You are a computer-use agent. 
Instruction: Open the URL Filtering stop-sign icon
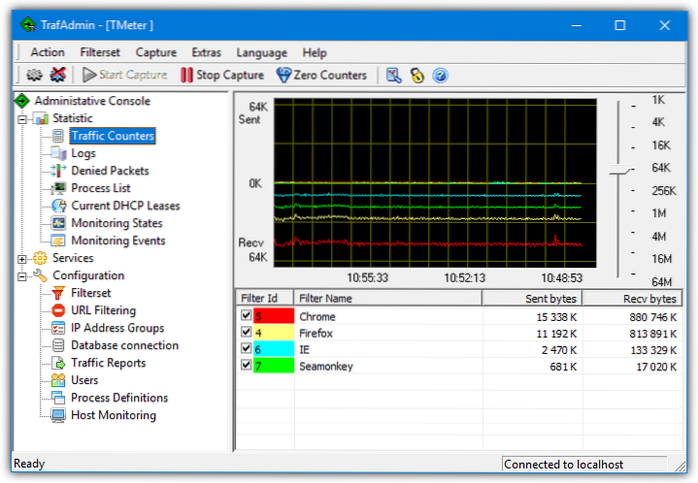coord(58,311)
